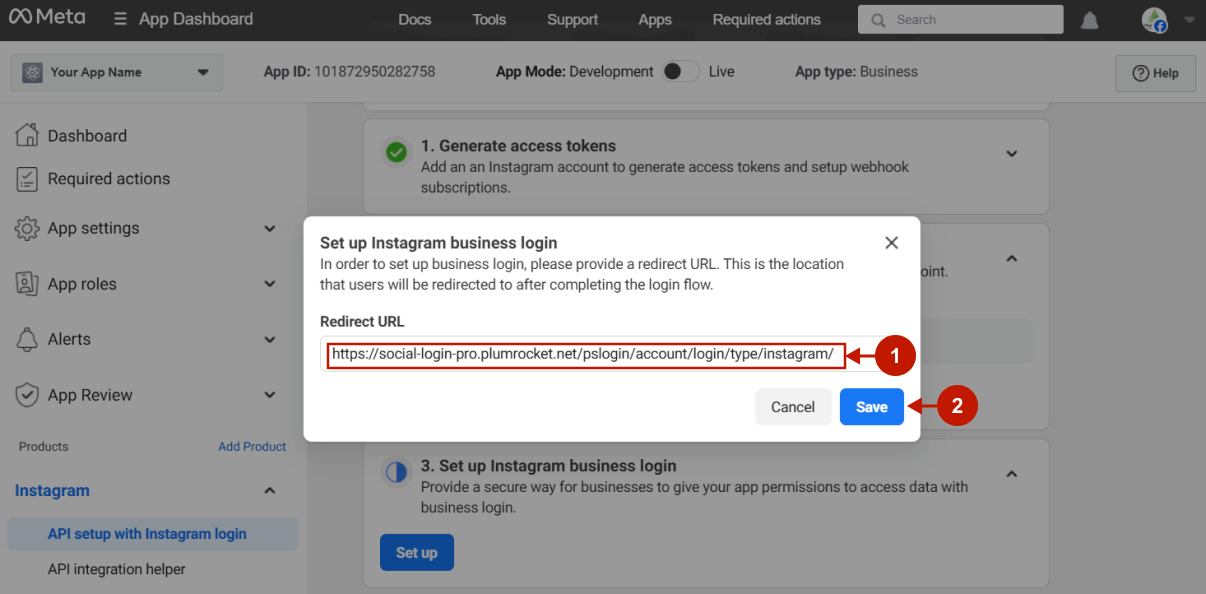Click the Alerts bell icon in sidebar
Screen dimensions: 1206x594
pos(27,339)
